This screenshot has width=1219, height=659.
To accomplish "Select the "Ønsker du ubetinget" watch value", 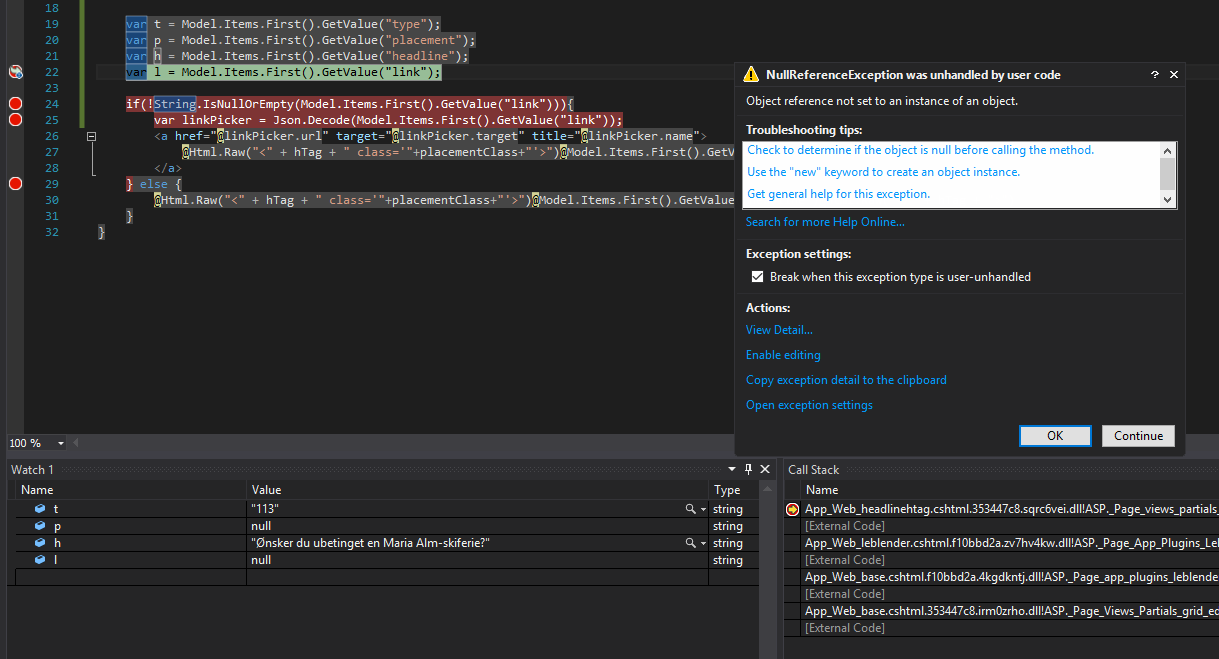I will 371,543.
